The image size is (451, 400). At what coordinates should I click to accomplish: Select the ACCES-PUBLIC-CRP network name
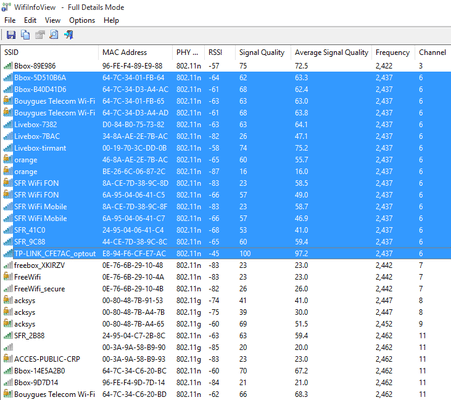tap(47, 359)
